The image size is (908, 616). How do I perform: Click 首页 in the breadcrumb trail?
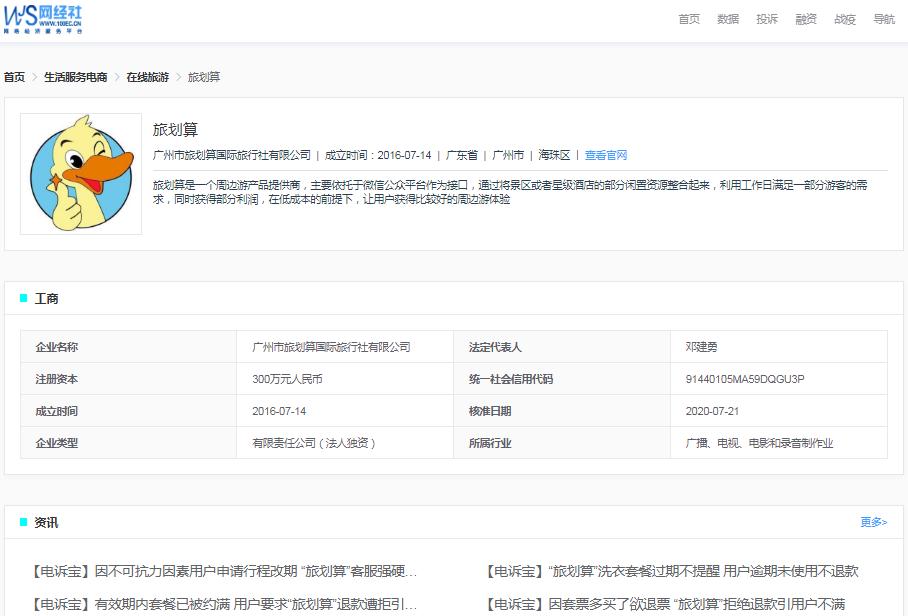click(13, 76)
